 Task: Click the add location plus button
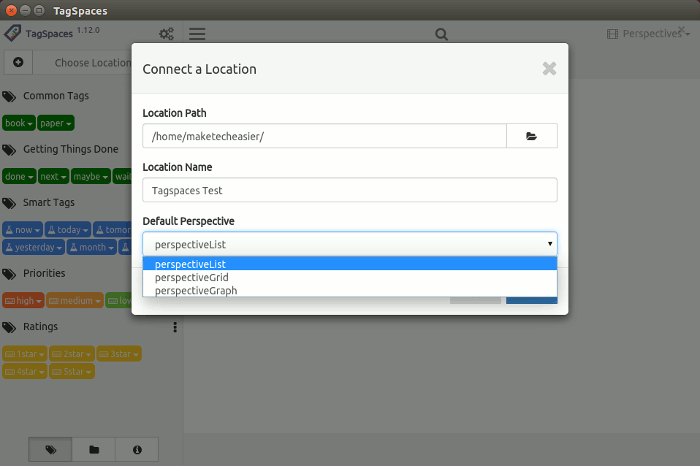coord(18,62)
